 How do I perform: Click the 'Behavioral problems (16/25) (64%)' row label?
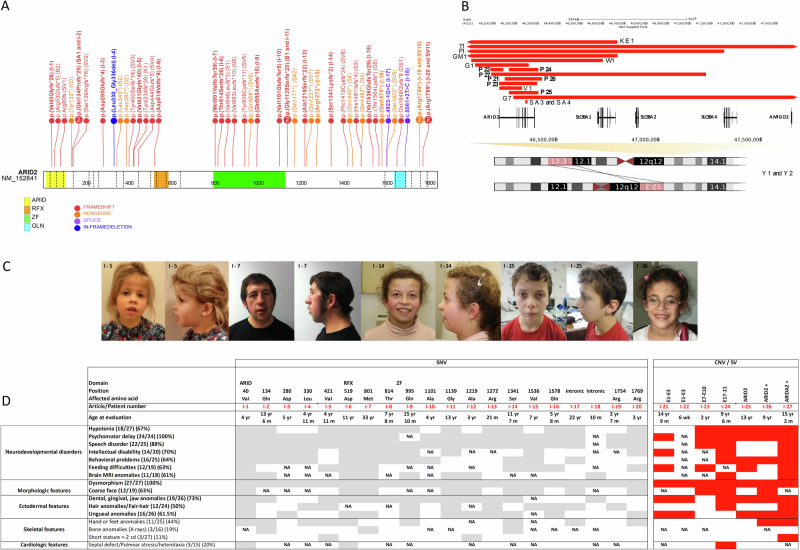point(132,460)
